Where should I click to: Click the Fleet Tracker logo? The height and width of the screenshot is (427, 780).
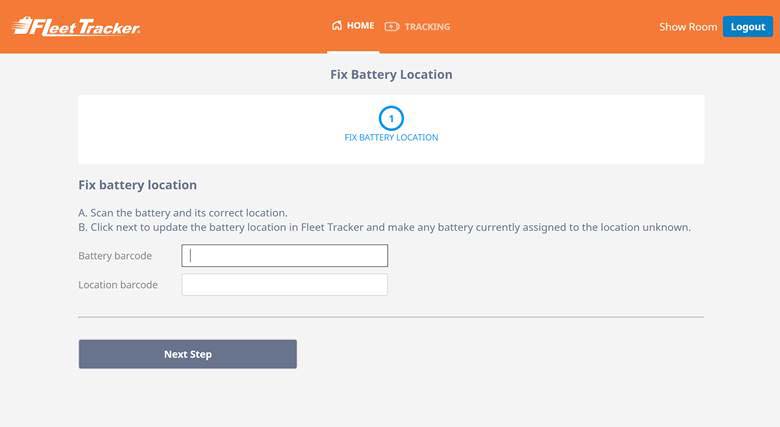[x=76, y=27]
